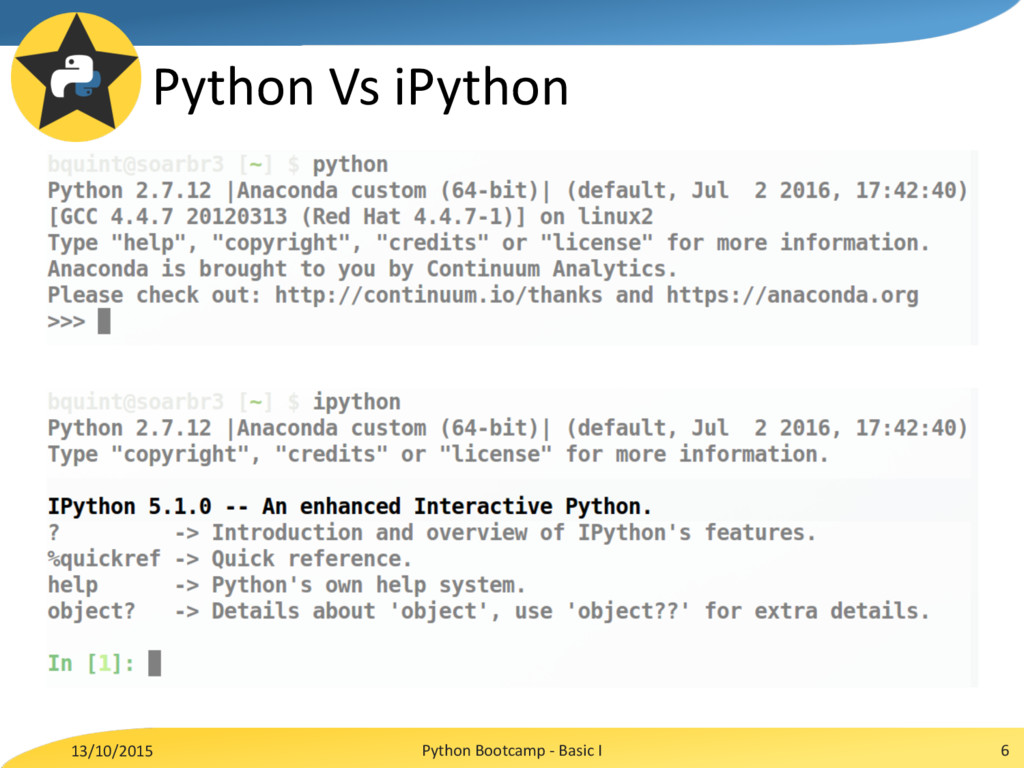Click the line starting 'Type "copyright", "credits"' in the ipython terminal
This screenshot has height=768, width=1024.
438,454
